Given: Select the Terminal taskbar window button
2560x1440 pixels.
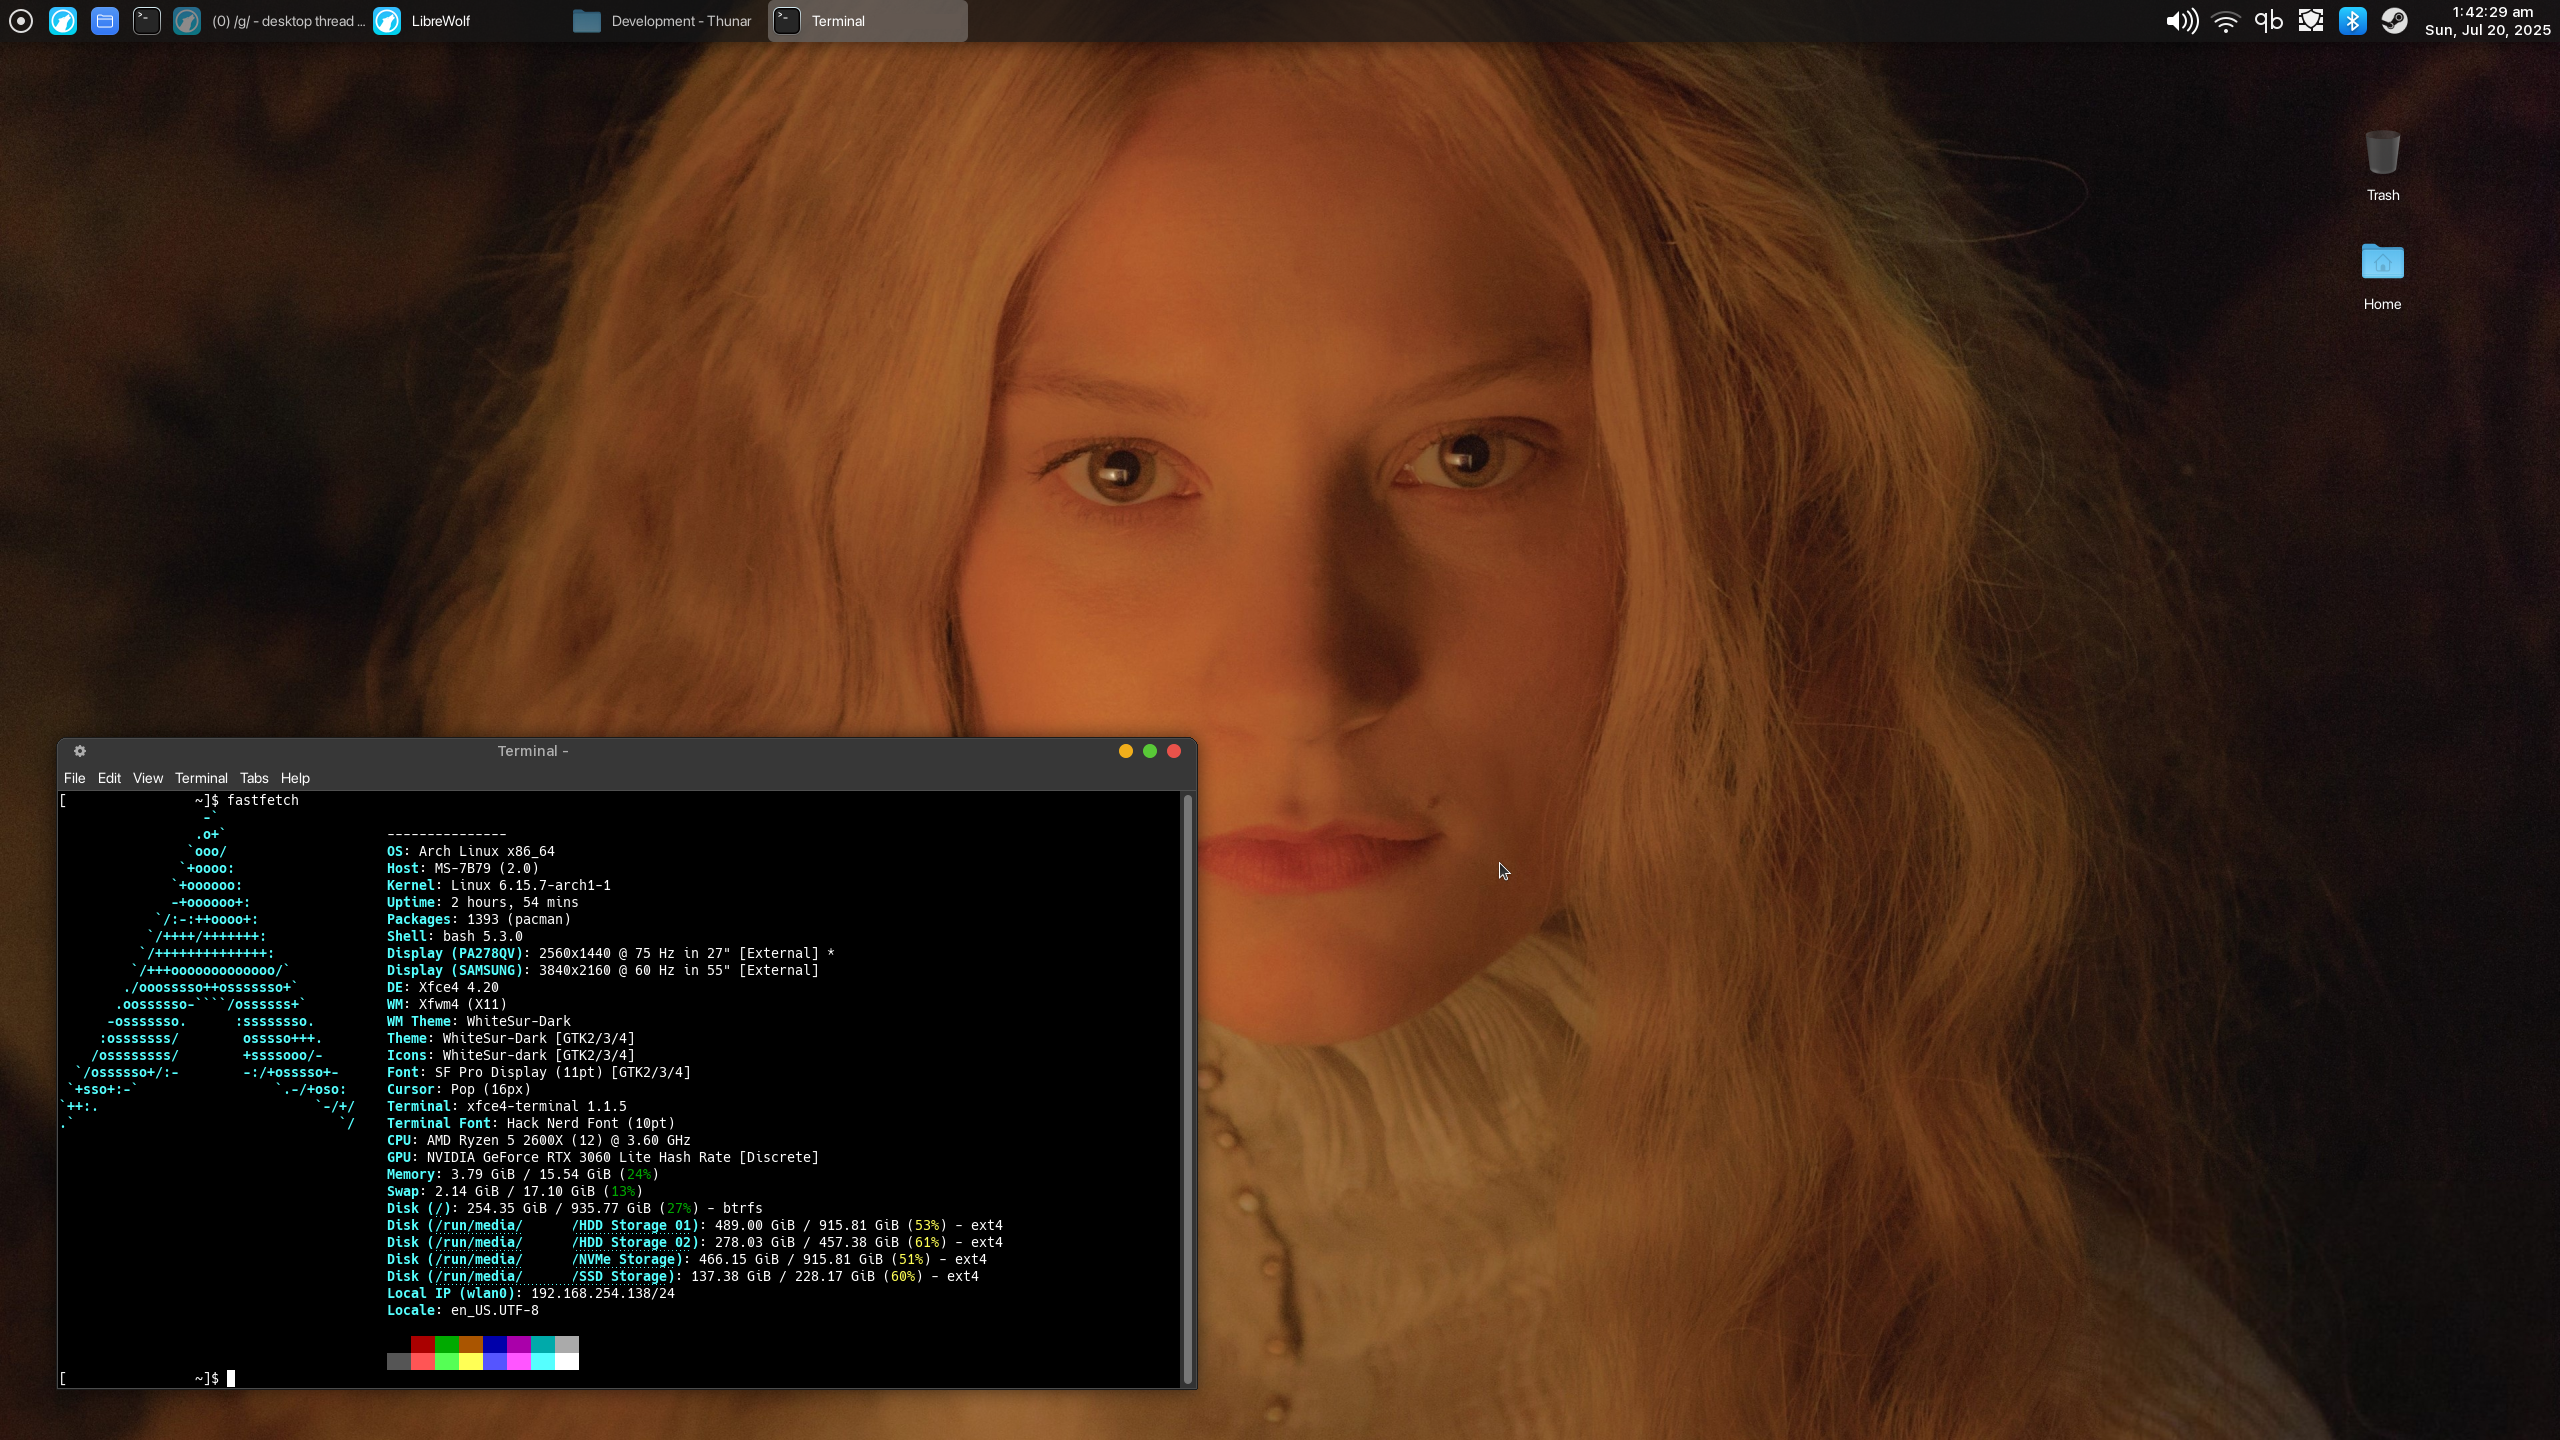Looking at the screenshot, I should (867, 21).
